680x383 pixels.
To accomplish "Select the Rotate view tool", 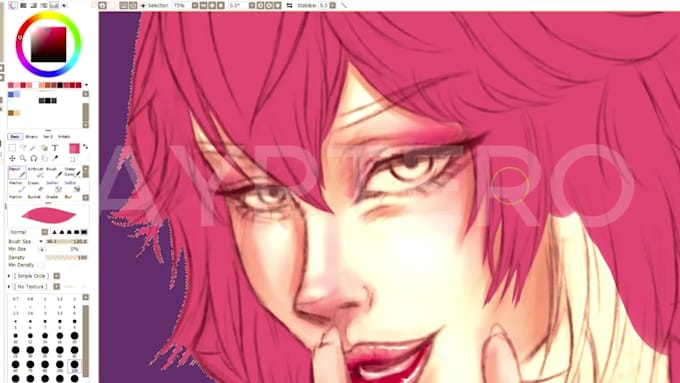I will coord(33,158).
